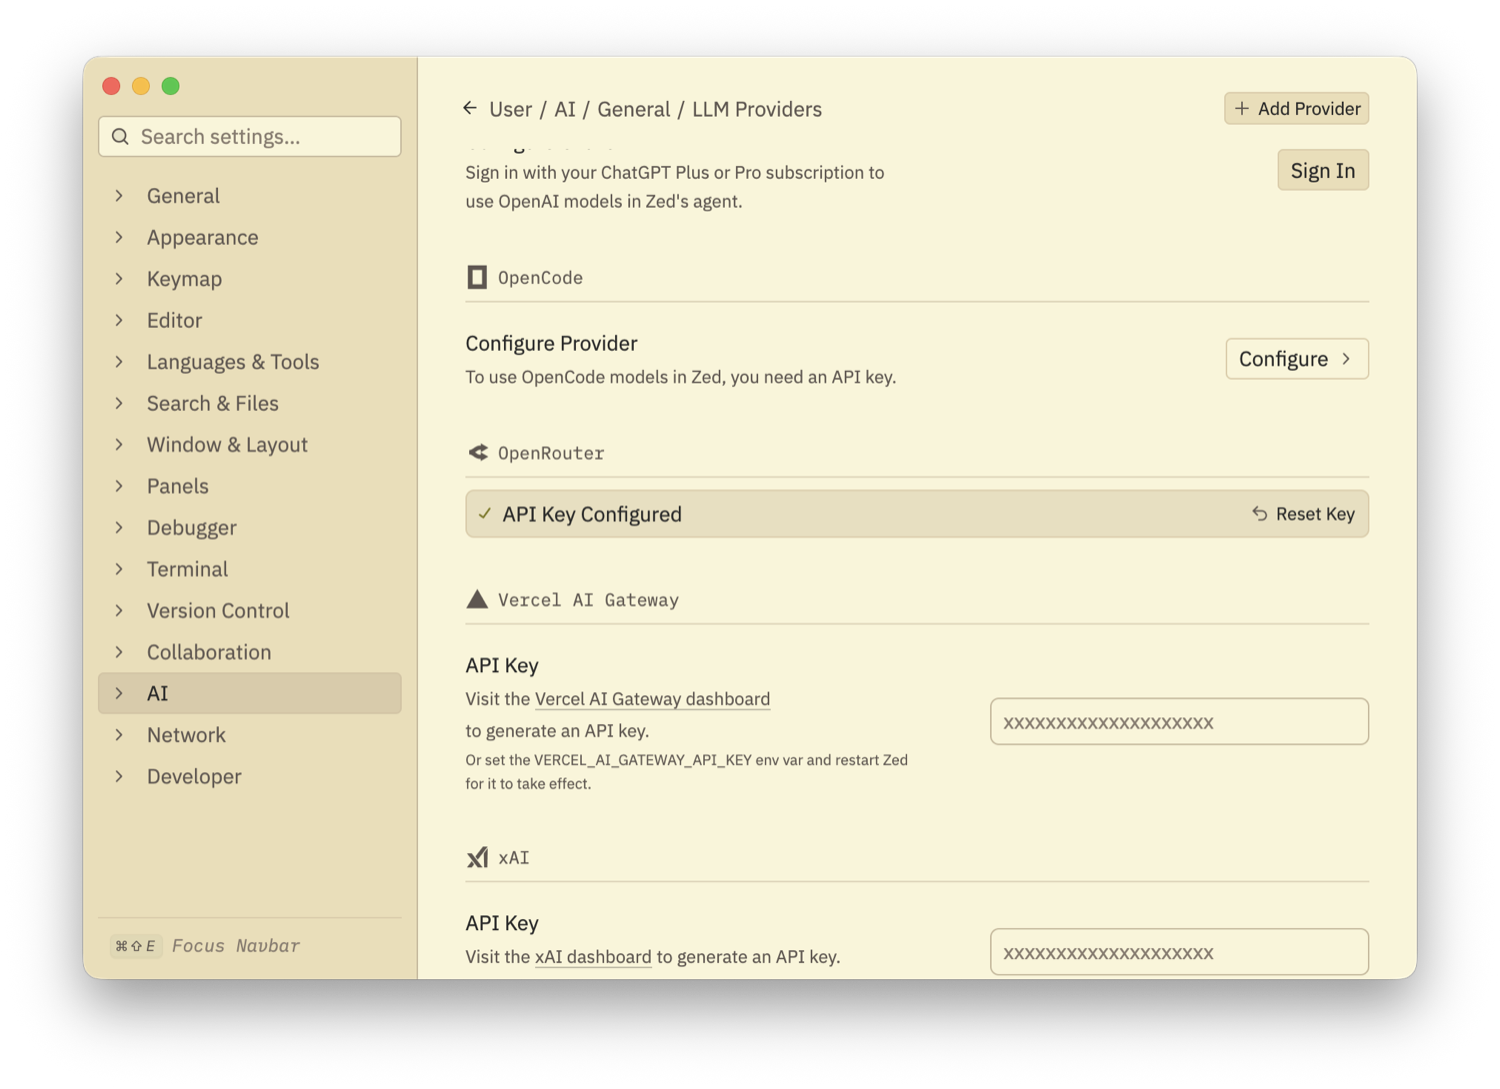Select Panels in the sidebar

[250, 486]
